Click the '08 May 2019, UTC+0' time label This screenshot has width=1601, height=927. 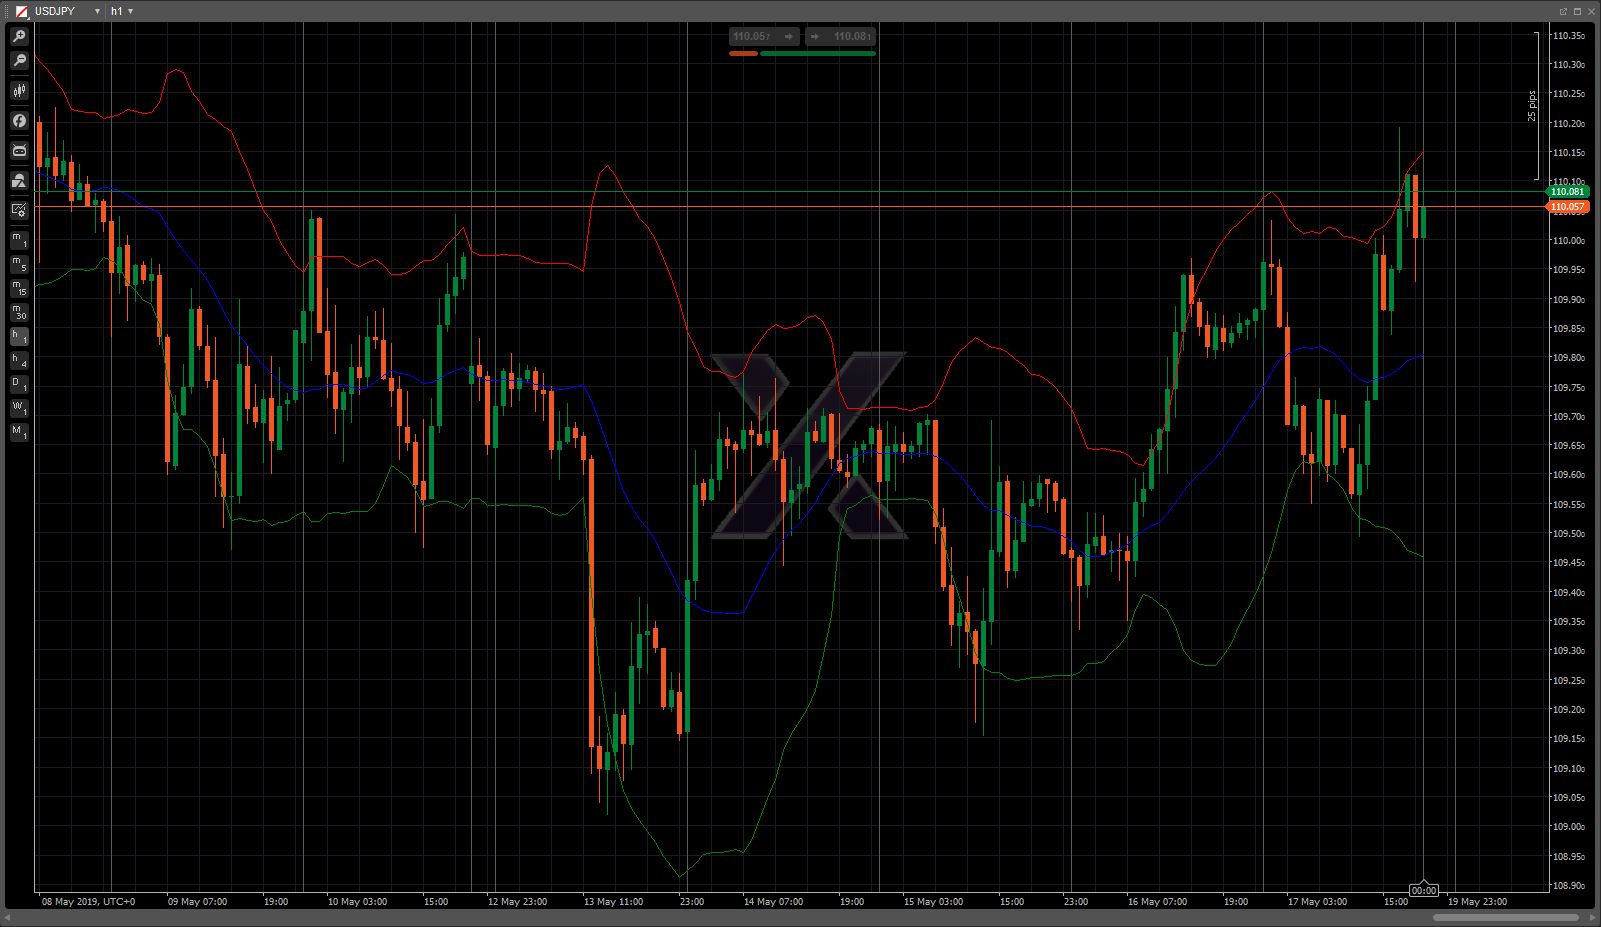[88, 902]
